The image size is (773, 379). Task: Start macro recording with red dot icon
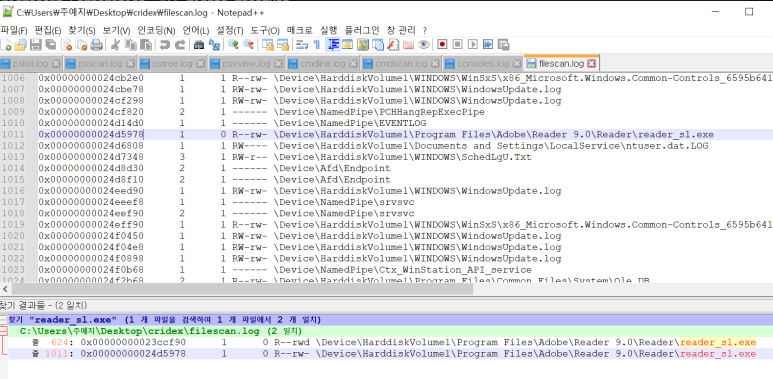tap(442, 45)
